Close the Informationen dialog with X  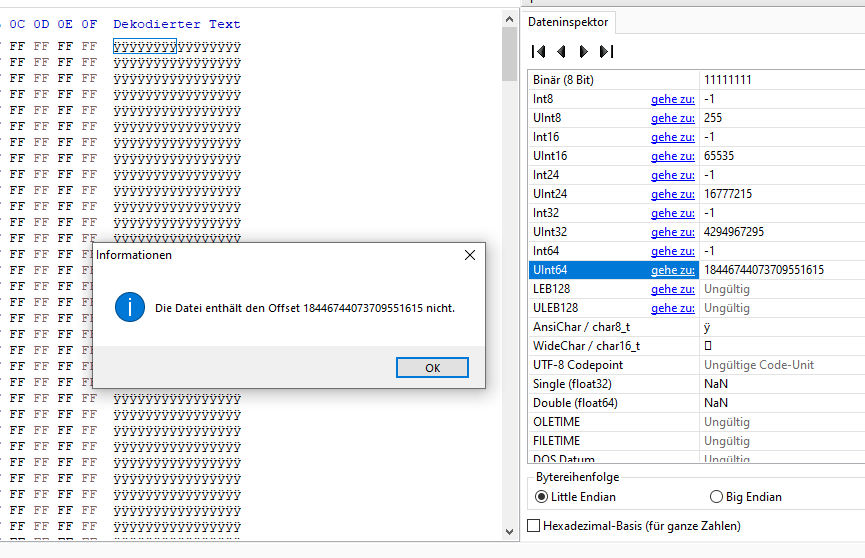469,255
